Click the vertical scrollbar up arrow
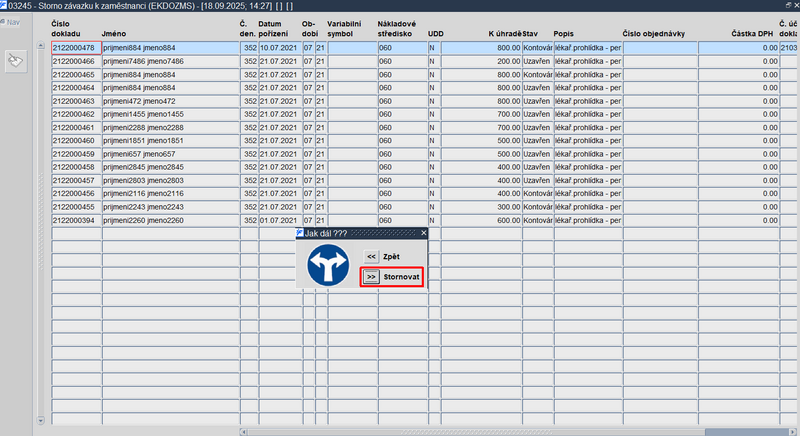 (41, 45)
